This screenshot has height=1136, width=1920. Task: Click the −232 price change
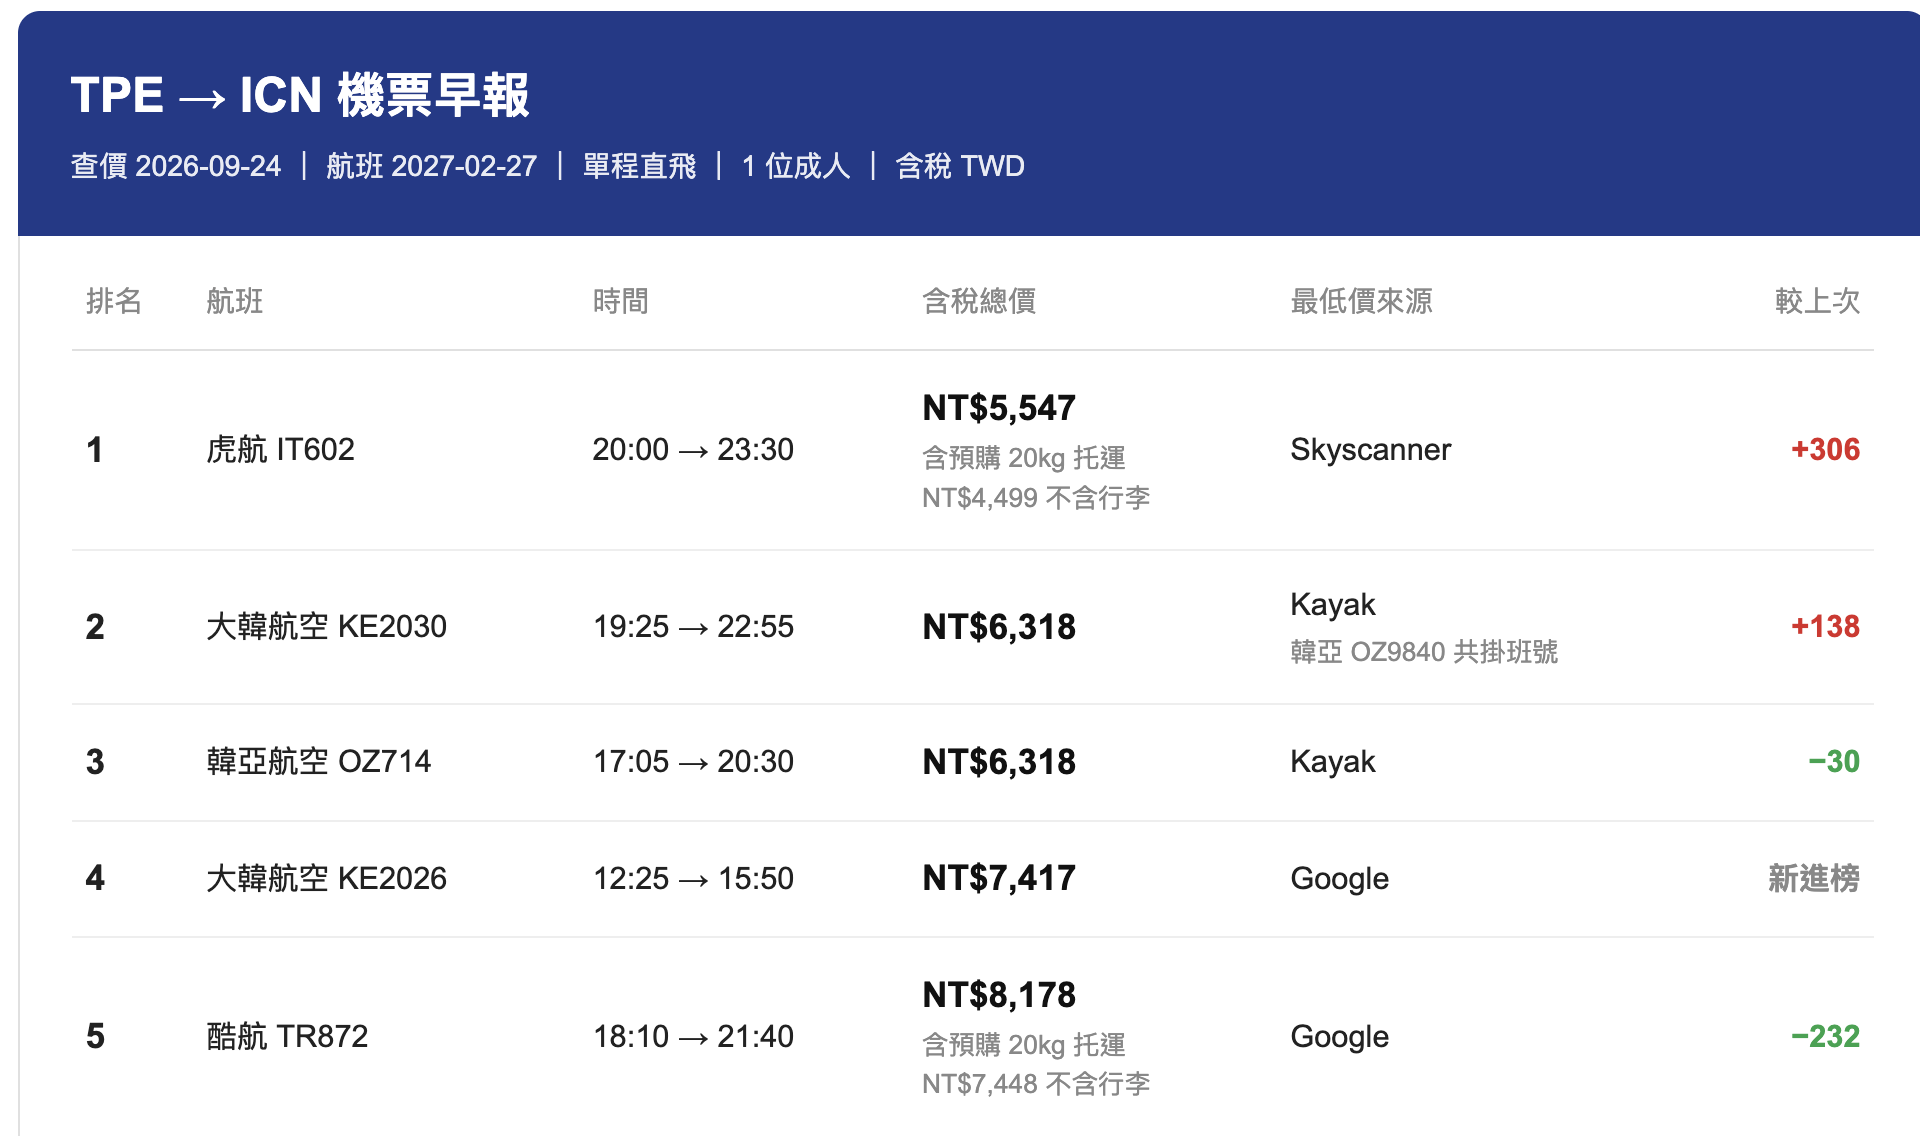point(1825,1037)
